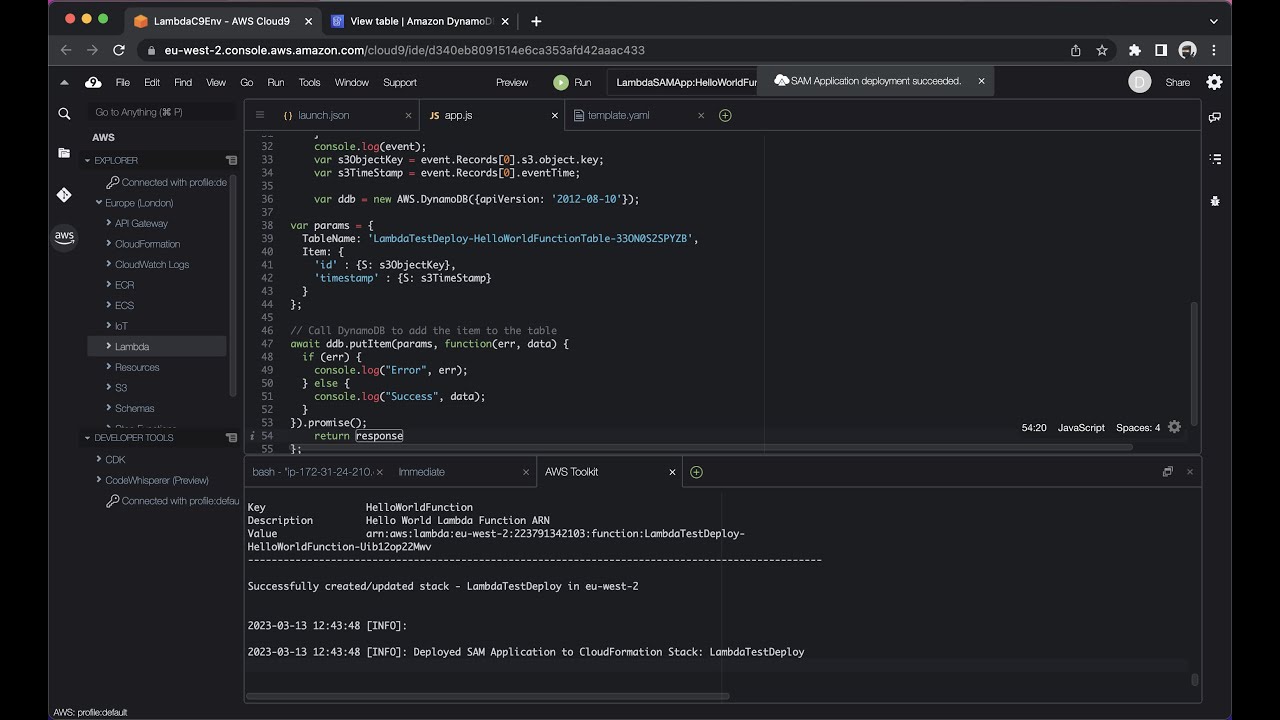This screenshot has width=1280, height=720.
Task: Click the 54:20 cursor position indicator
Action: click(1034, 428)
